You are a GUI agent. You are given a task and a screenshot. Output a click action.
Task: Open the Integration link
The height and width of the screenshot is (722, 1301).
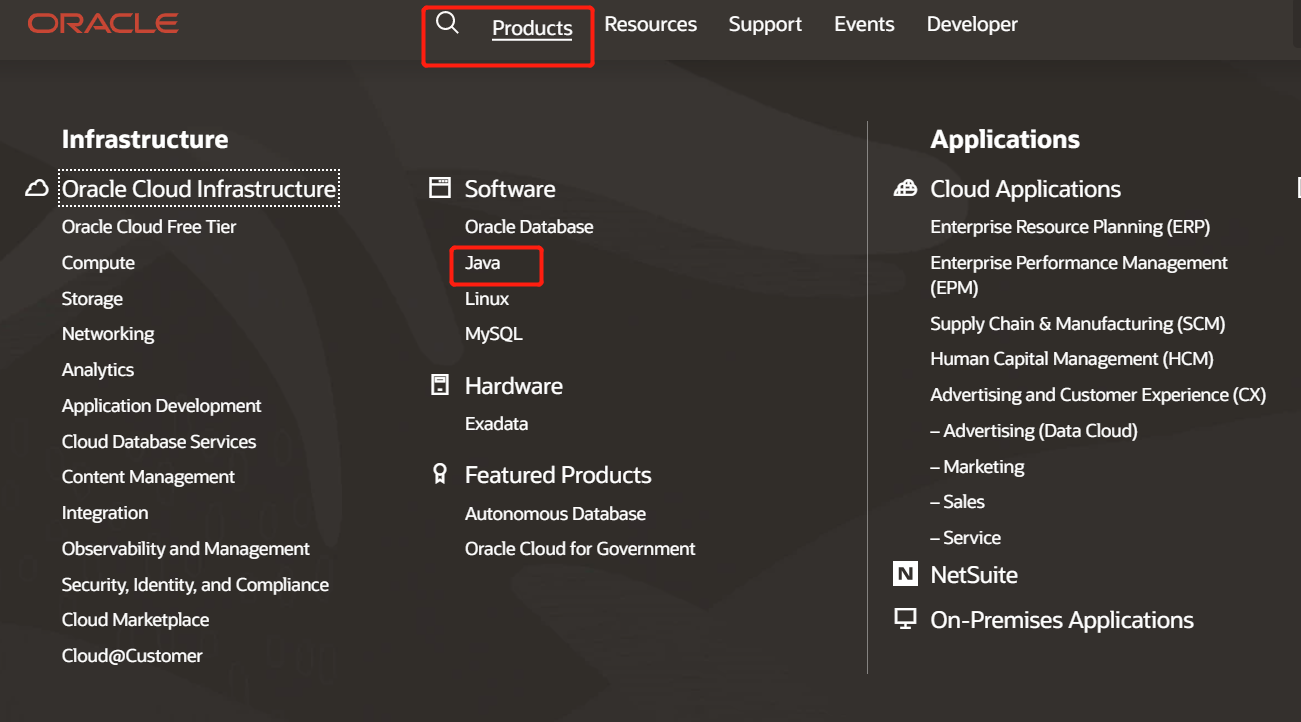105,513
